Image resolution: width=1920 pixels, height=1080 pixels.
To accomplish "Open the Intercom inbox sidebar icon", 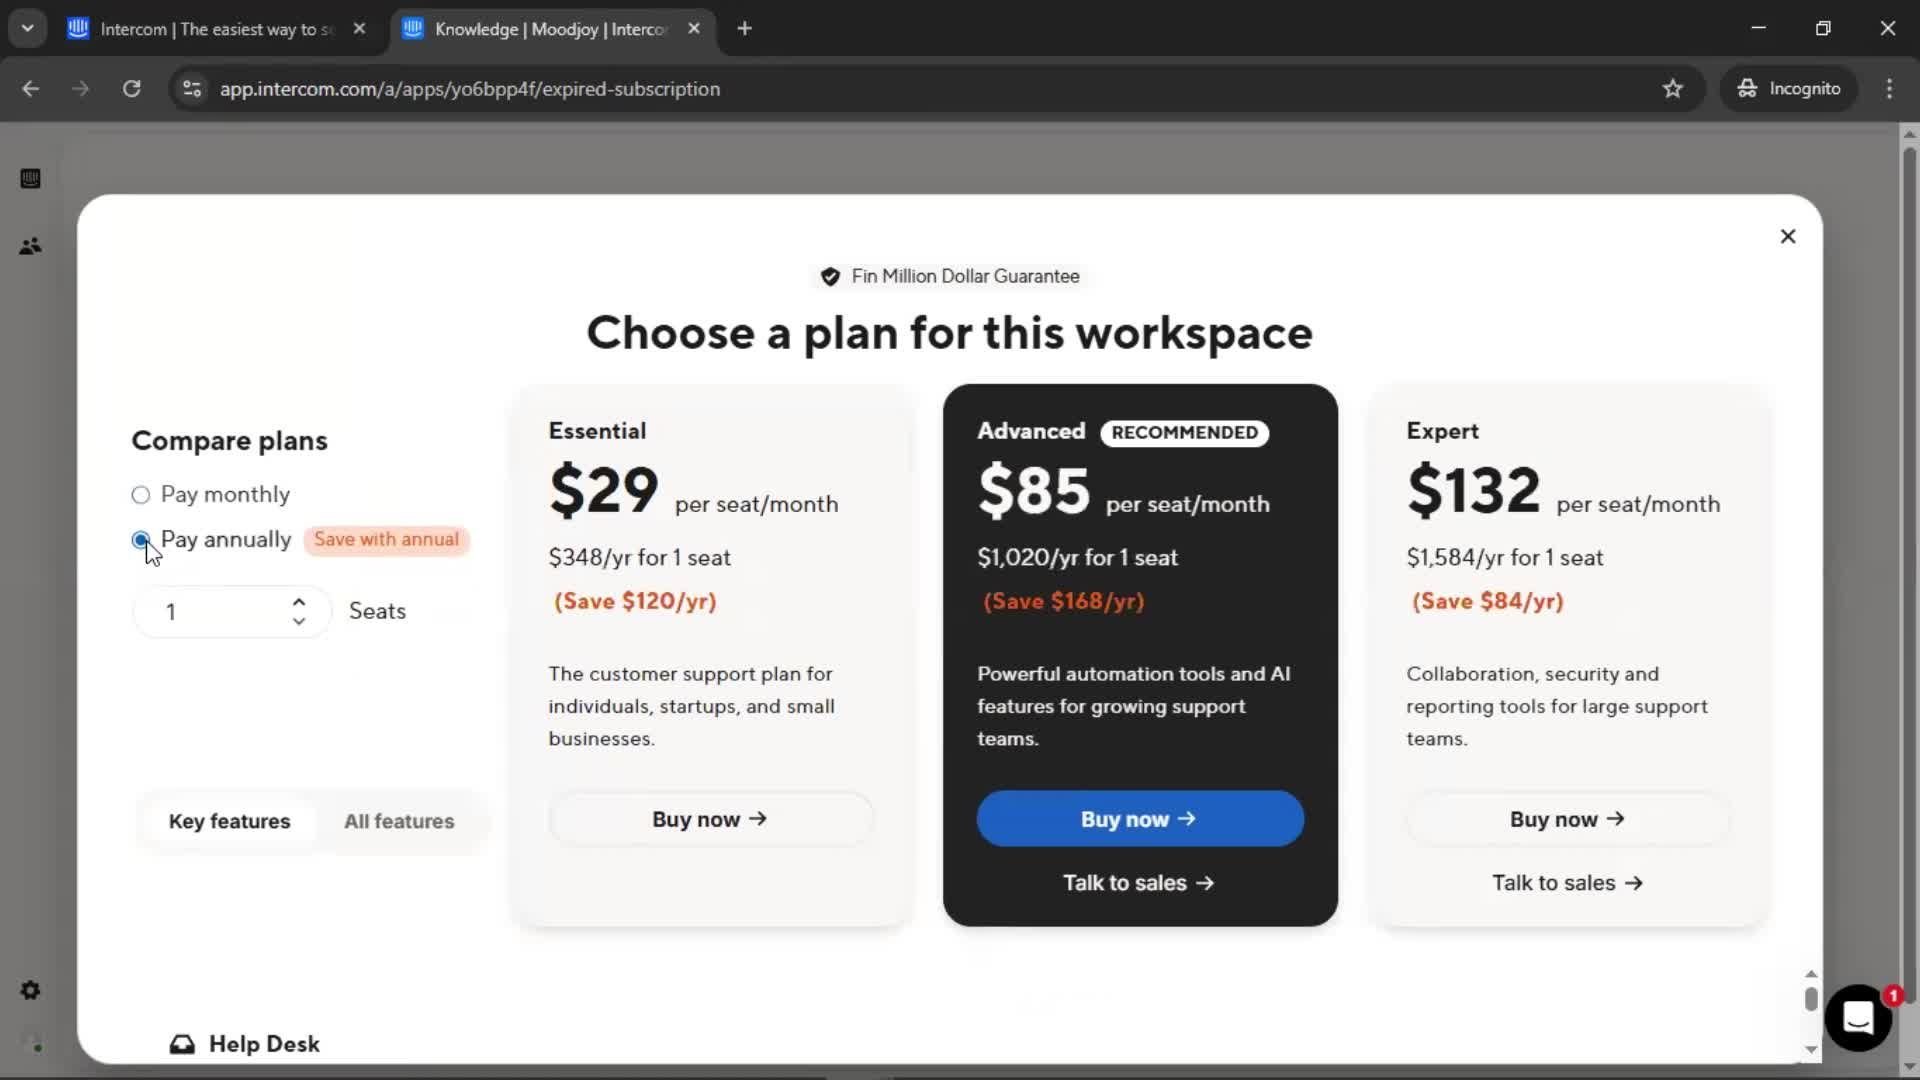I will click(x=30, y=178).
